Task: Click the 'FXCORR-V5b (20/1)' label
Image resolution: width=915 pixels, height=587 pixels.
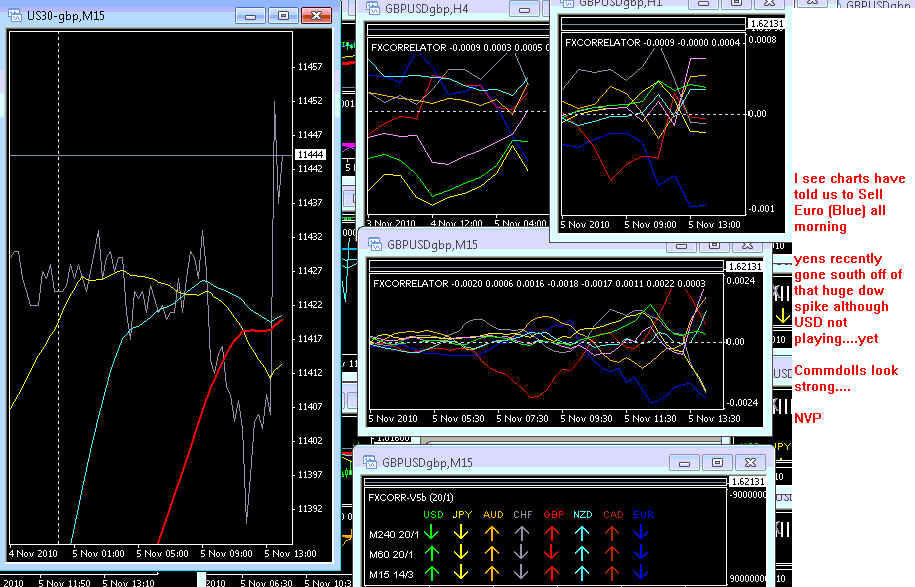Action: pyautogui.click(x=411, y=497)
